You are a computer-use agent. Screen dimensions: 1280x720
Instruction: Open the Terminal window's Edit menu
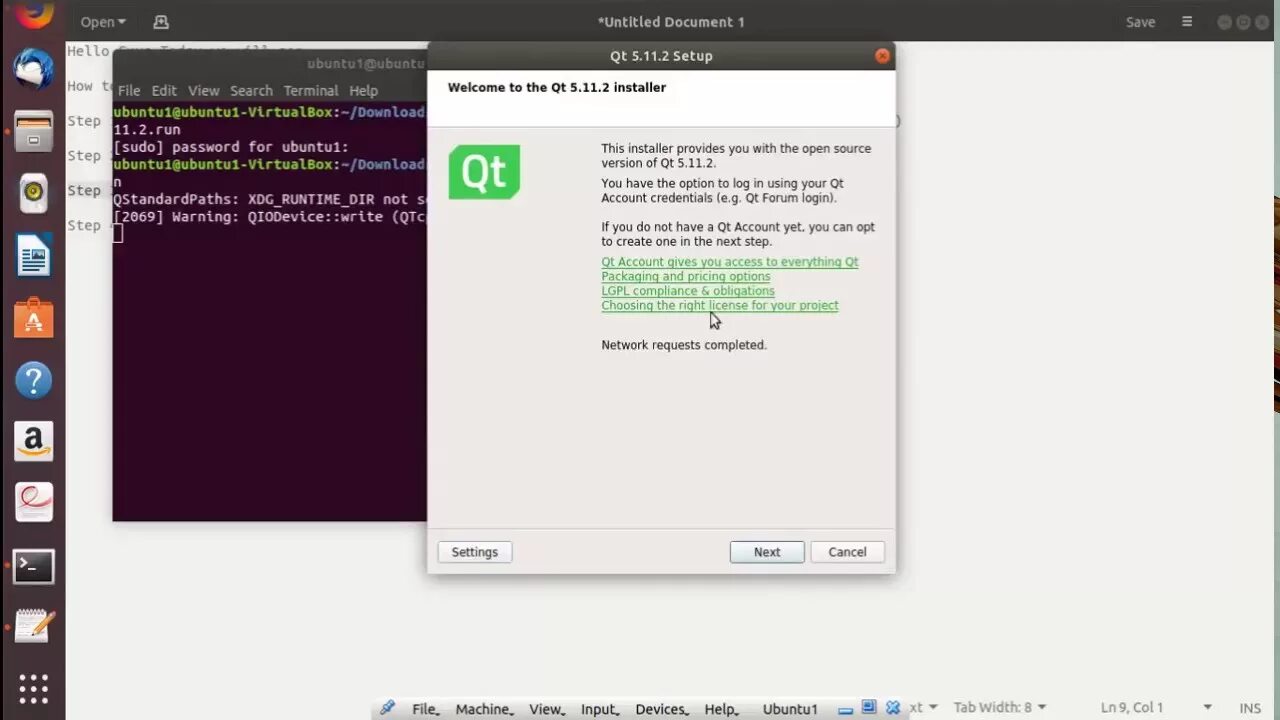click(164, 91)
